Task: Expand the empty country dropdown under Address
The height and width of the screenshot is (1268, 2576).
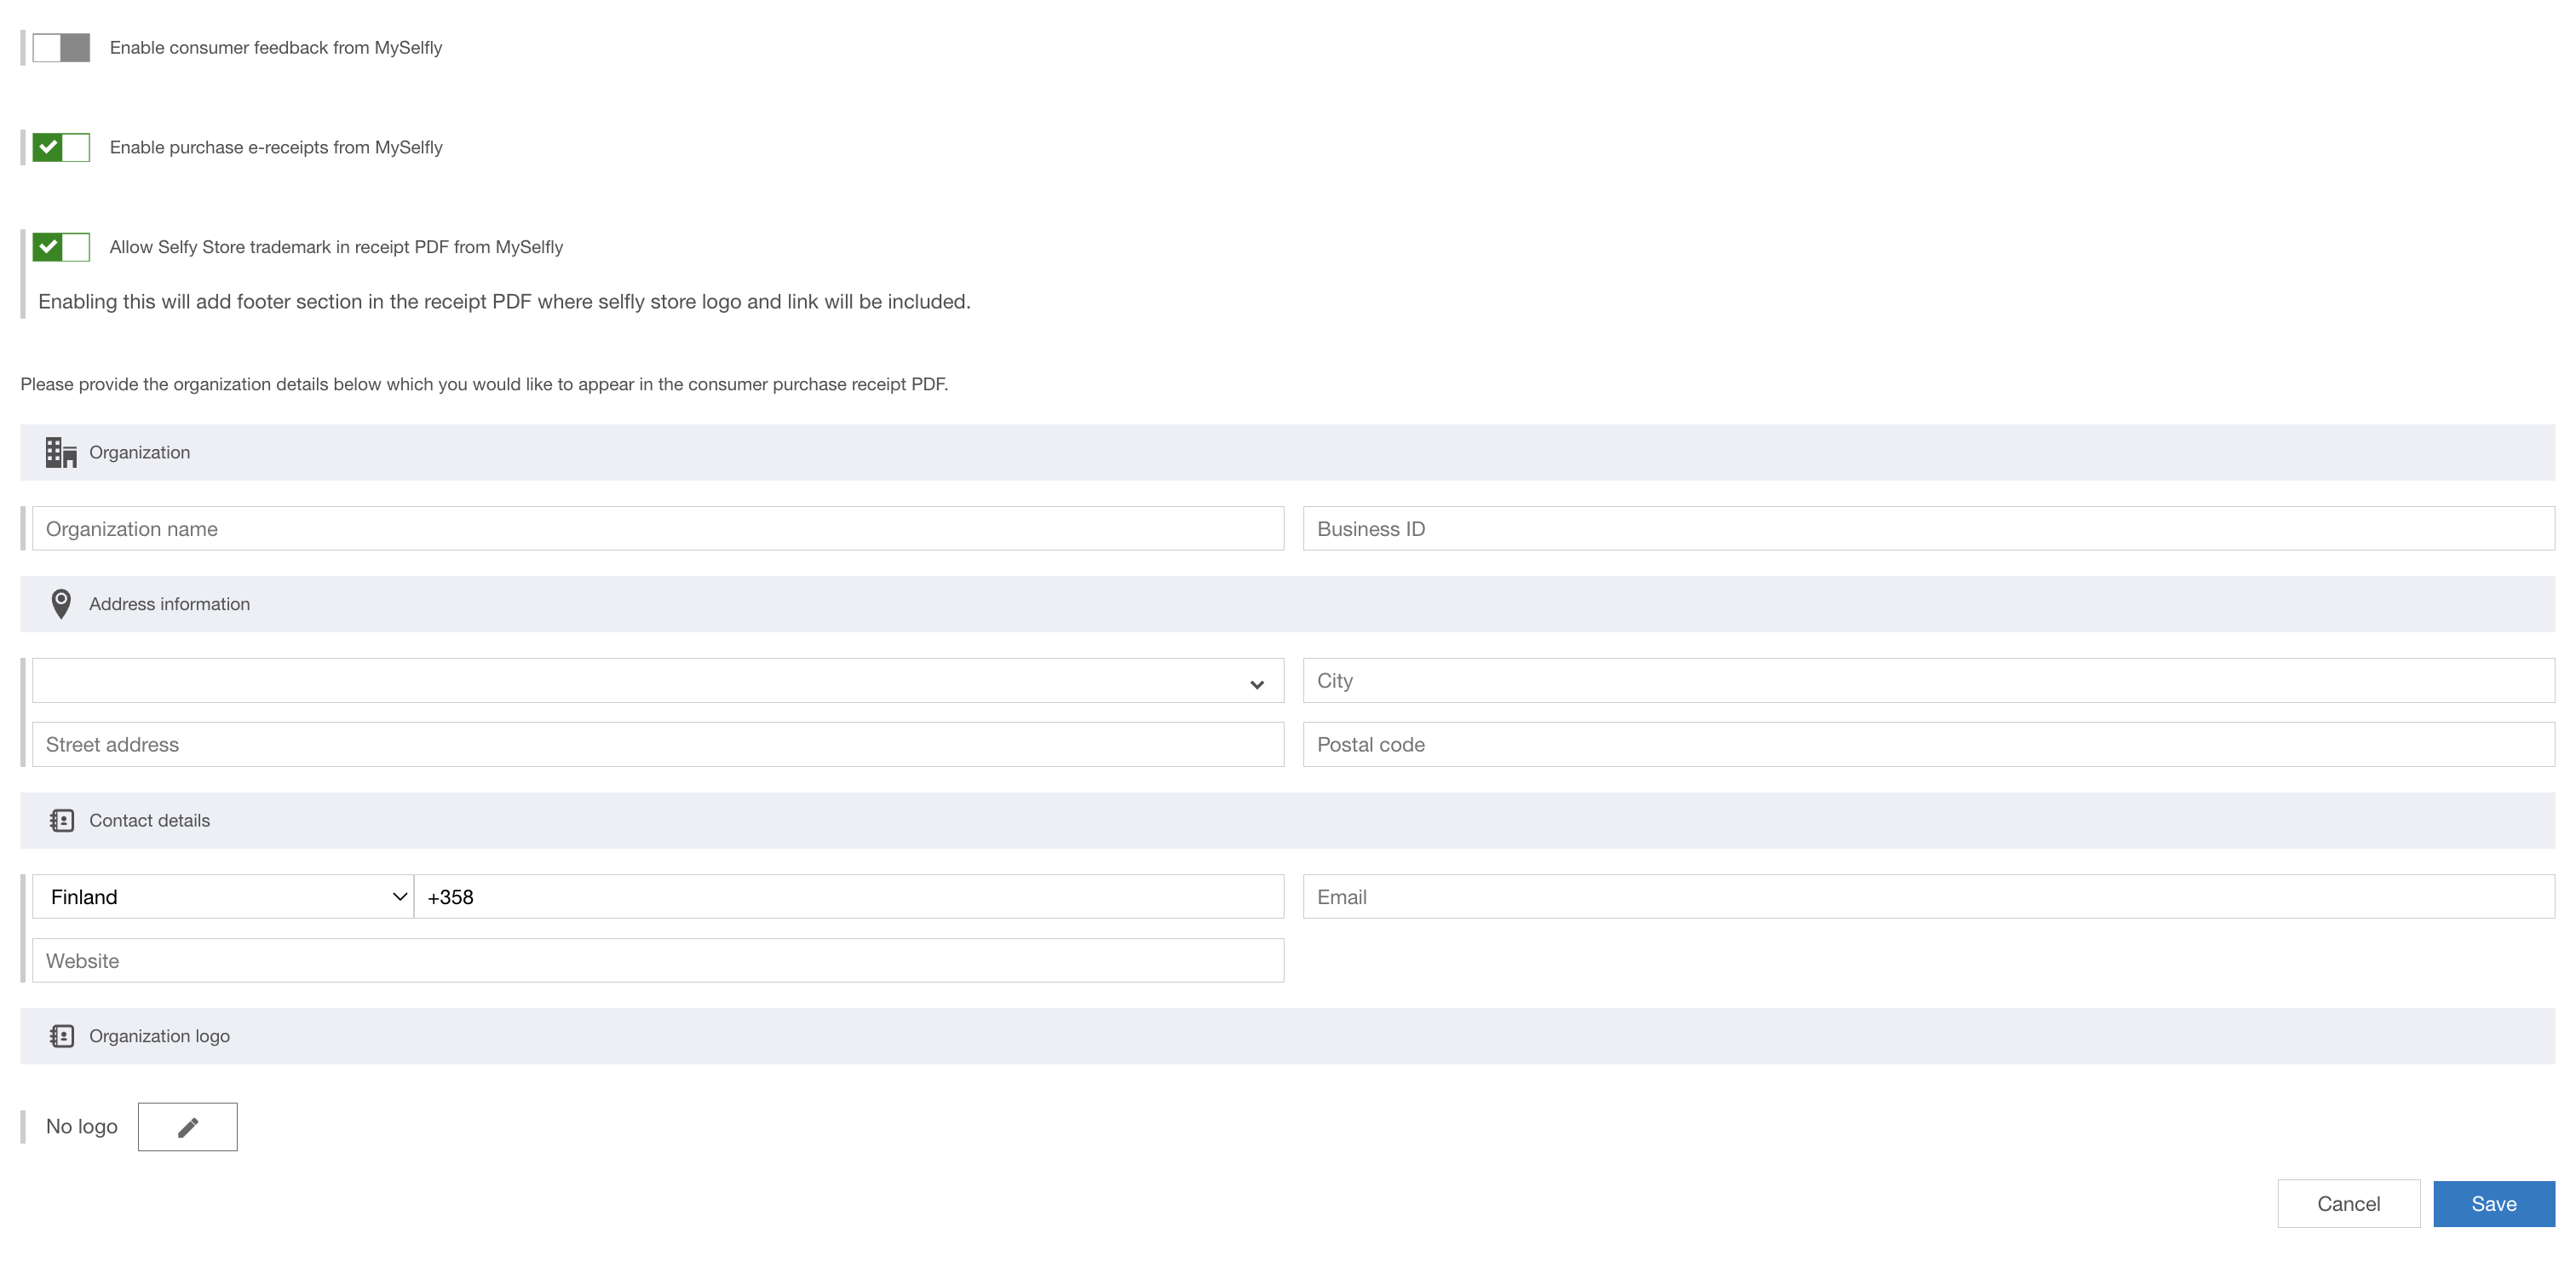Action: [657, 681]
